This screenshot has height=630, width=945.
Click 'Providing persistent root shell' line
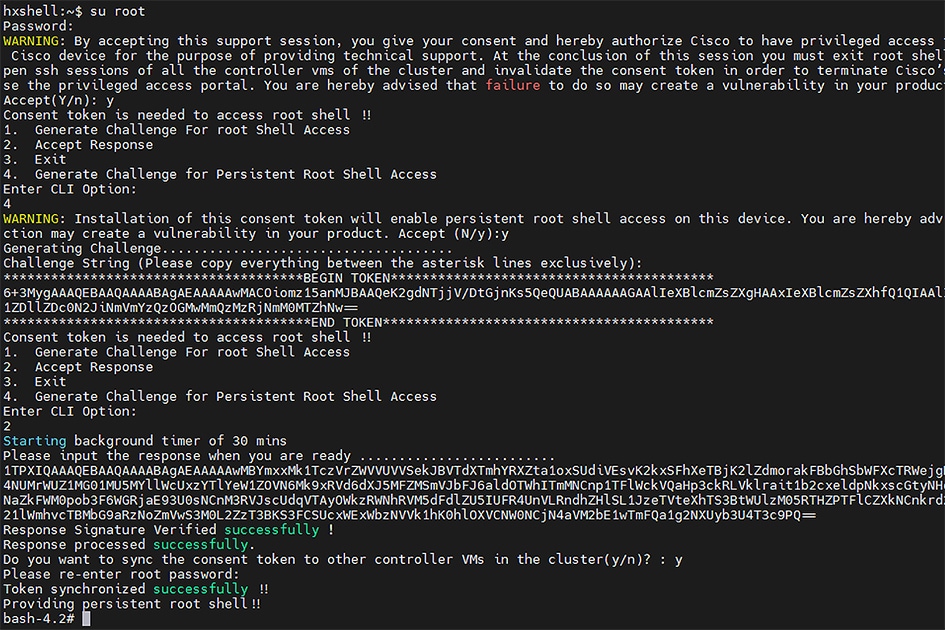(x=131, y=604)
